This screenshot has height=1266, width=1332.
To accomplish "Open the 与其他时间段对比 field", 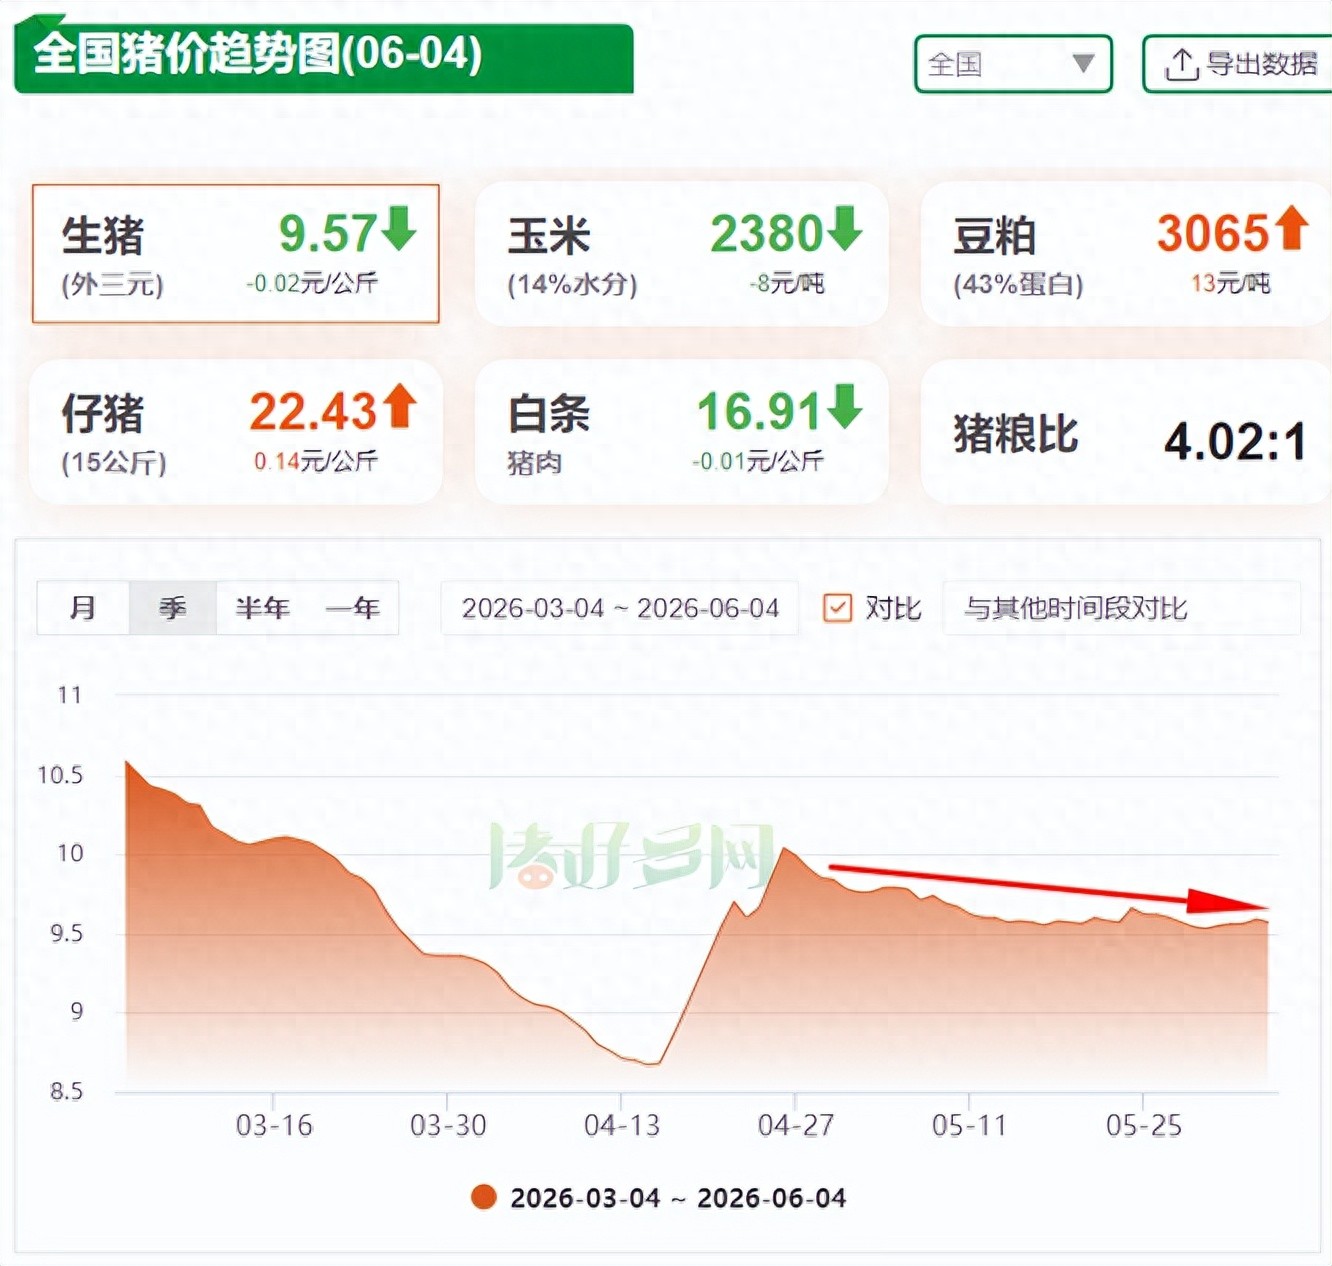I will click(x=1121, y=608).
